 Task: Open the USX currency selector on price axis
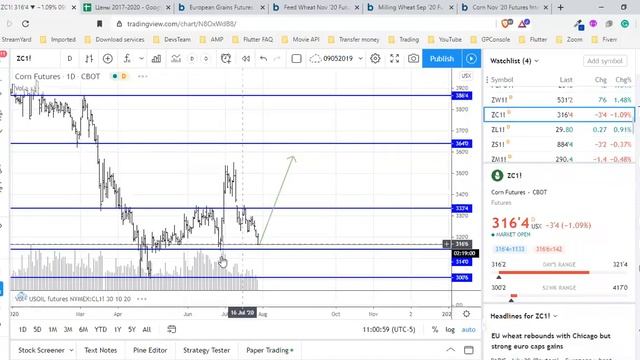coord(466,76)
